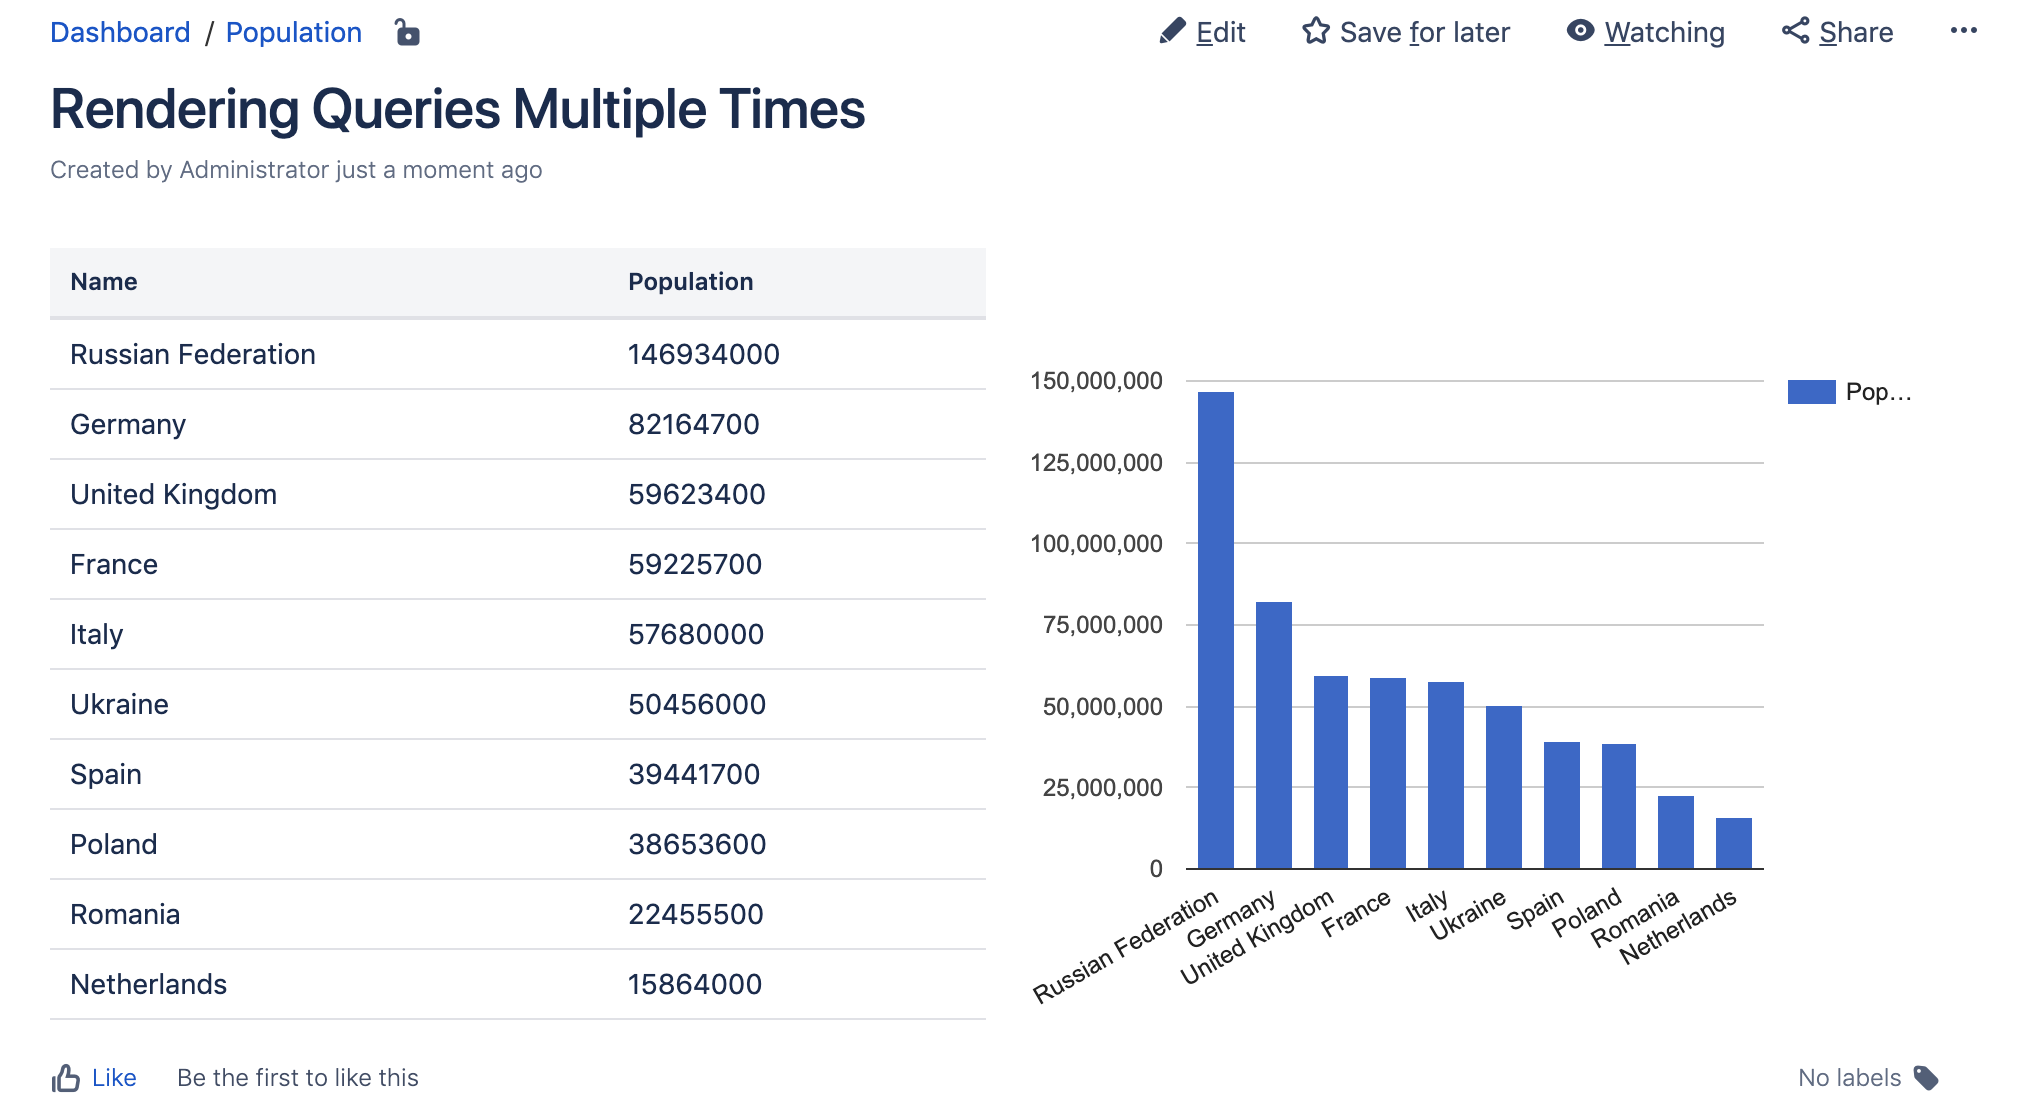Click the Watching button label
This screenshot has width=2042, height=1112.
coord(1665,33)
